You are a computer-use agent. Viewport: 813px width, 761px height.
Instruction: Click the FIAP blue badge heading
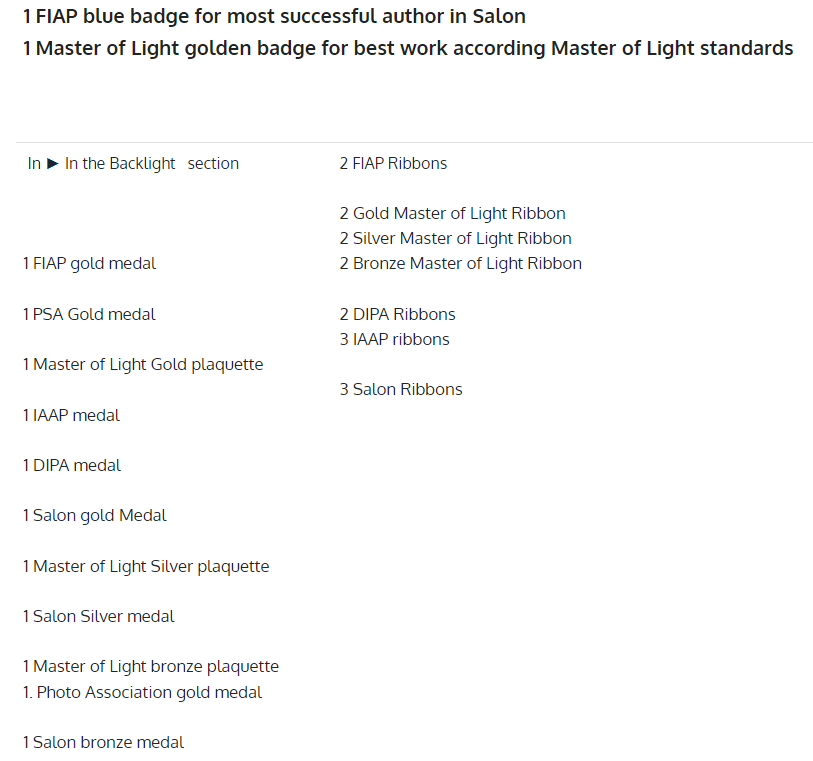[274, 16]
